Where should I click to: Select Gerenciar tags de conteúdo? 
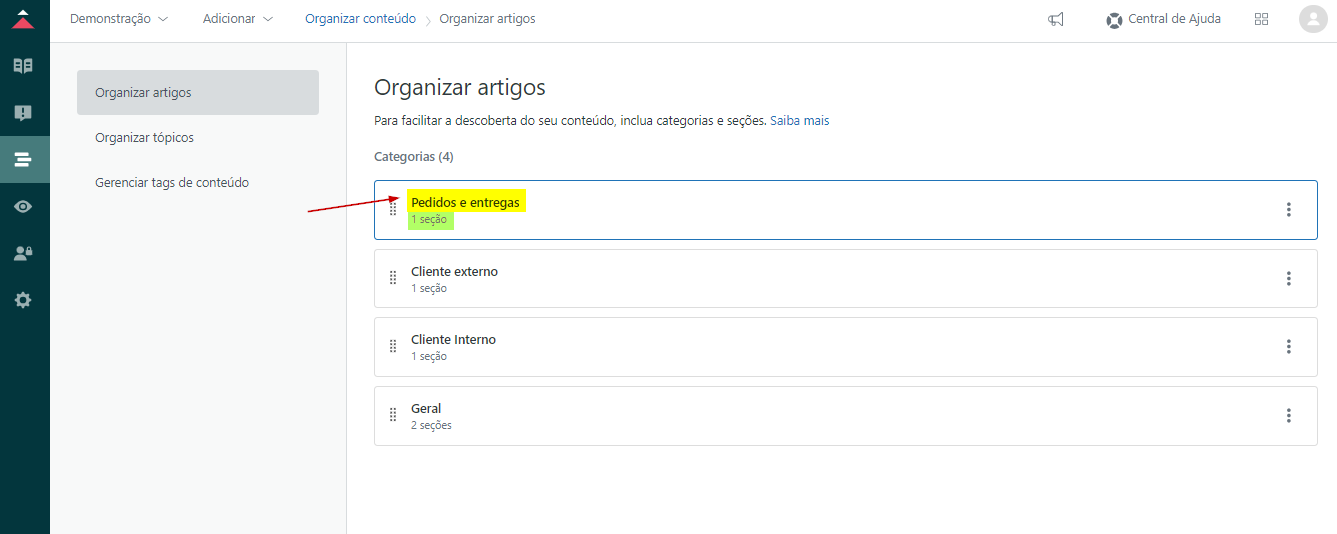[x=172, y=183]
